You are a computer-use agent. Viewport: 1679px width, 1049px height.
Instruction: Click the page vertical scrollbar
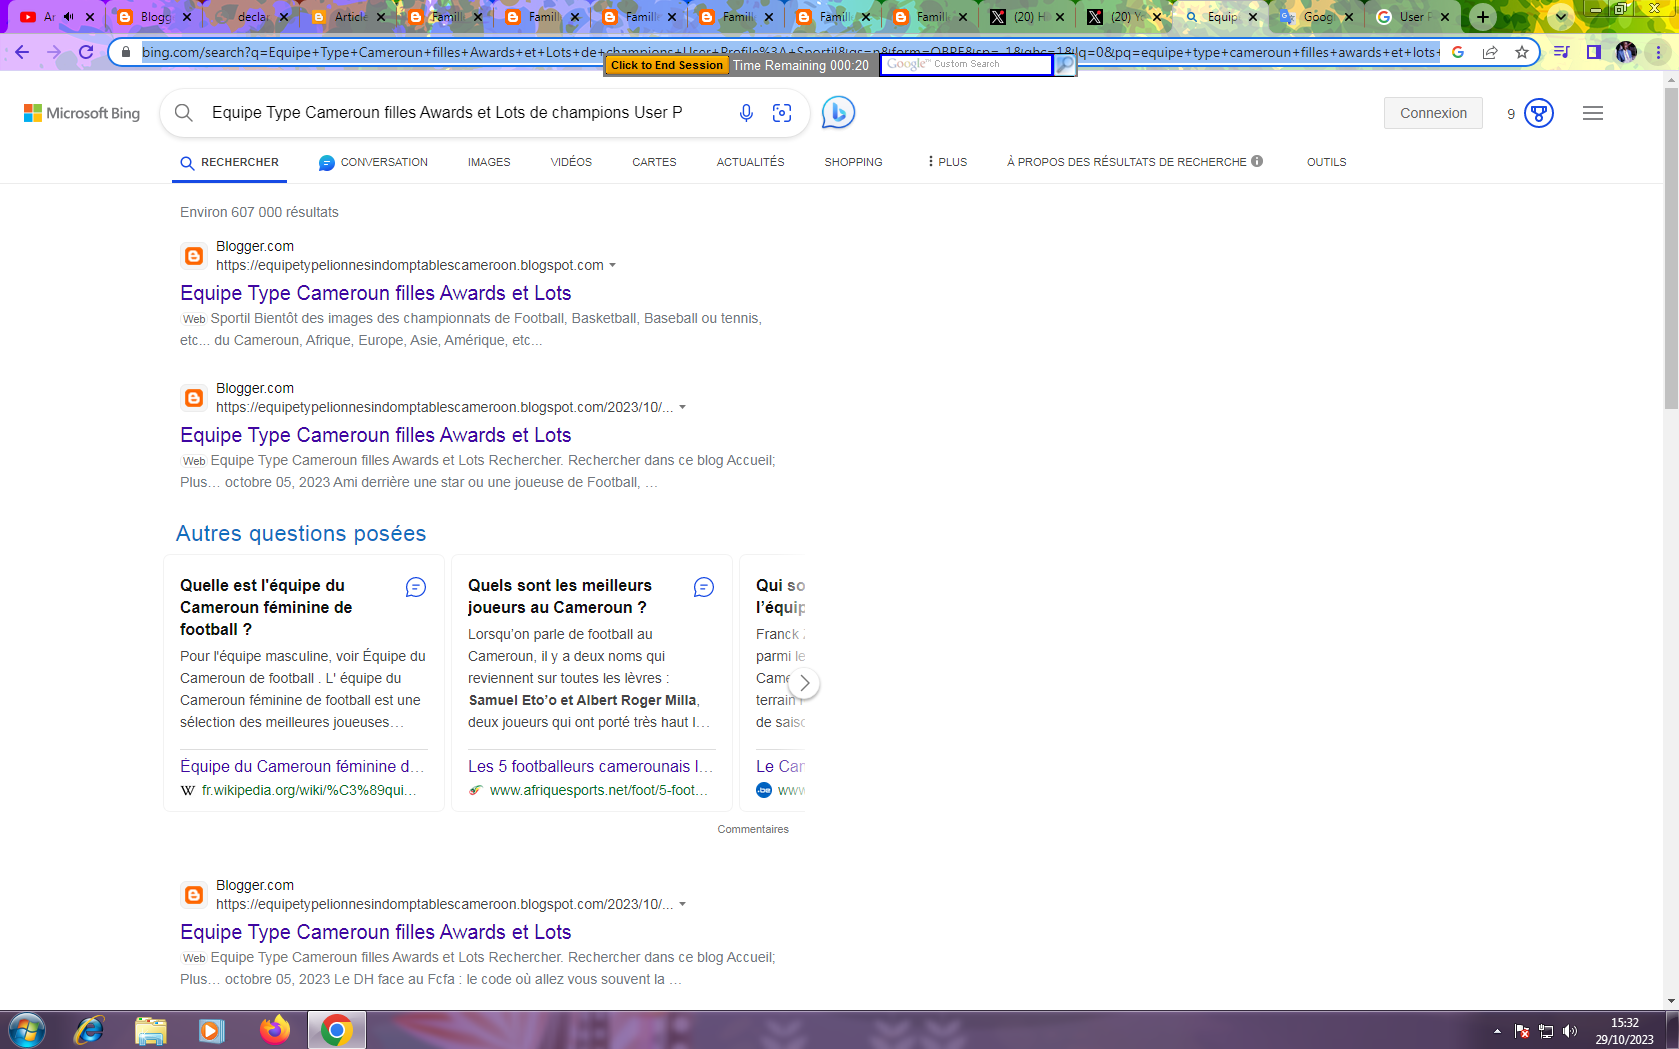pos(1671,250)
